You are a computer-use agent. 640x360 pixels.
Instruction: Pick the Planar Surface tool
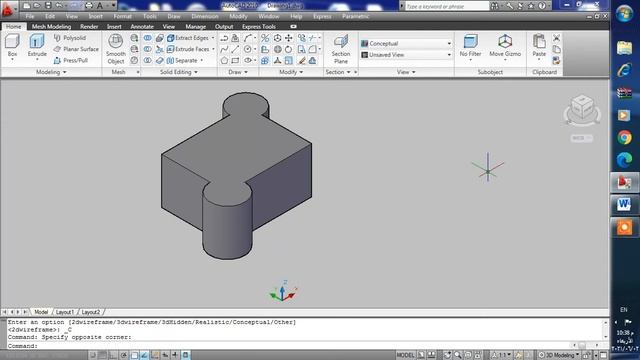click(76, 49)
